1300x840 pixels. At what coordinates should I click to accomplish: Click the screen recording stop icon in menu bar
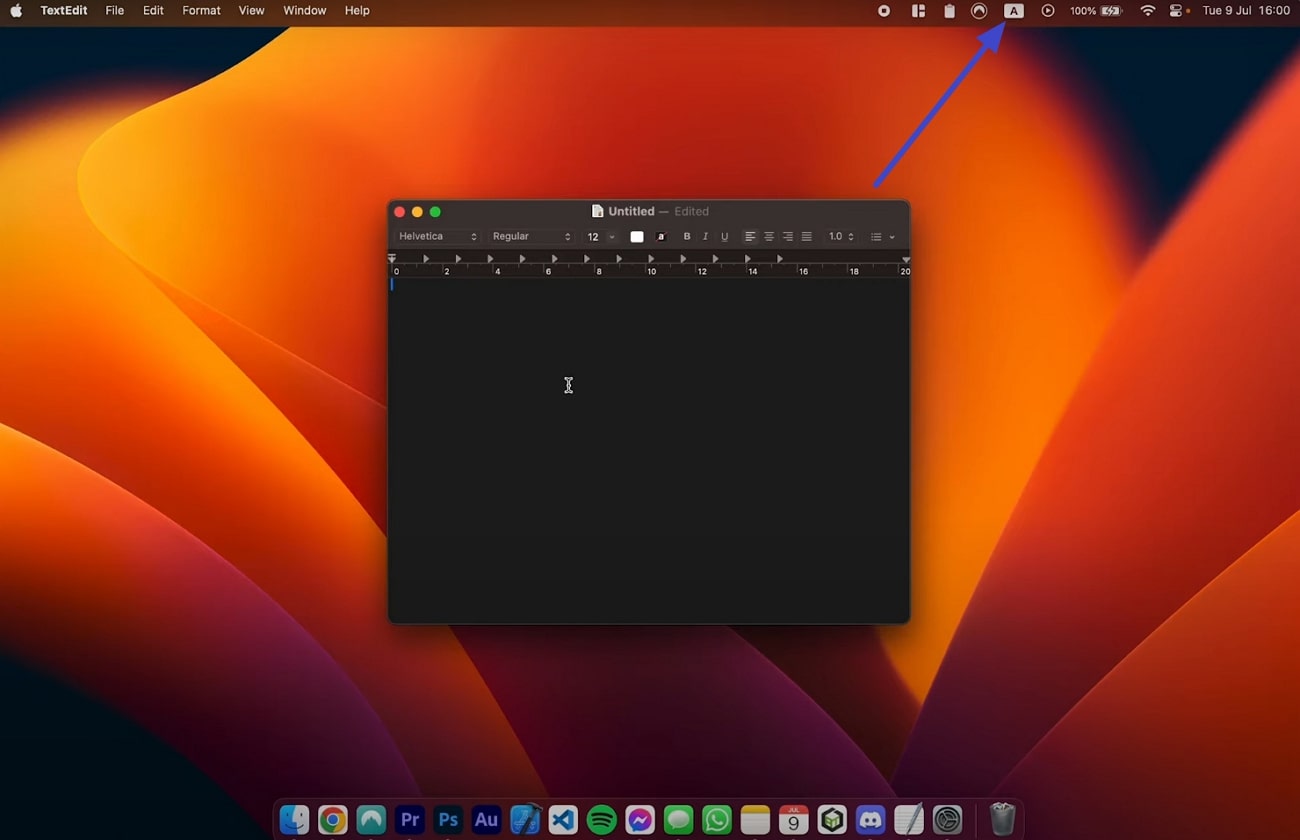pyautogui.click(x=884, y=11)
